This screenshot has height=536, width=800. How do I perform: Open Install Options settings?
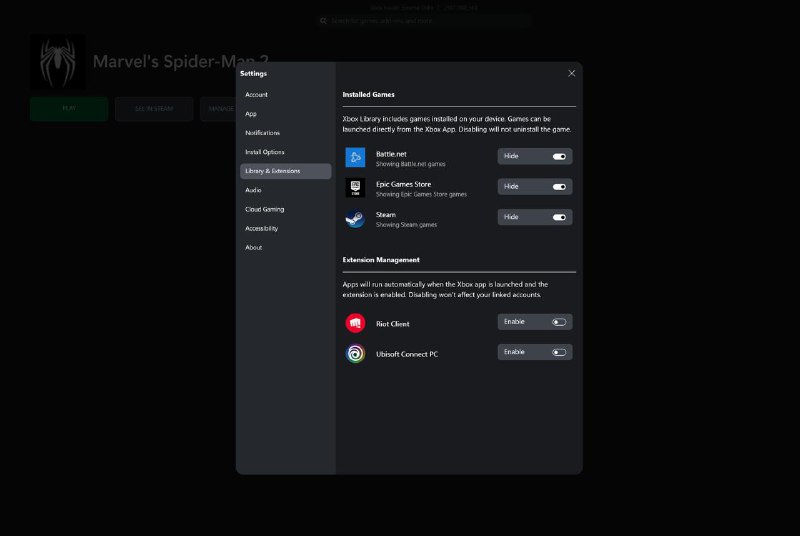tap(265, 152)
